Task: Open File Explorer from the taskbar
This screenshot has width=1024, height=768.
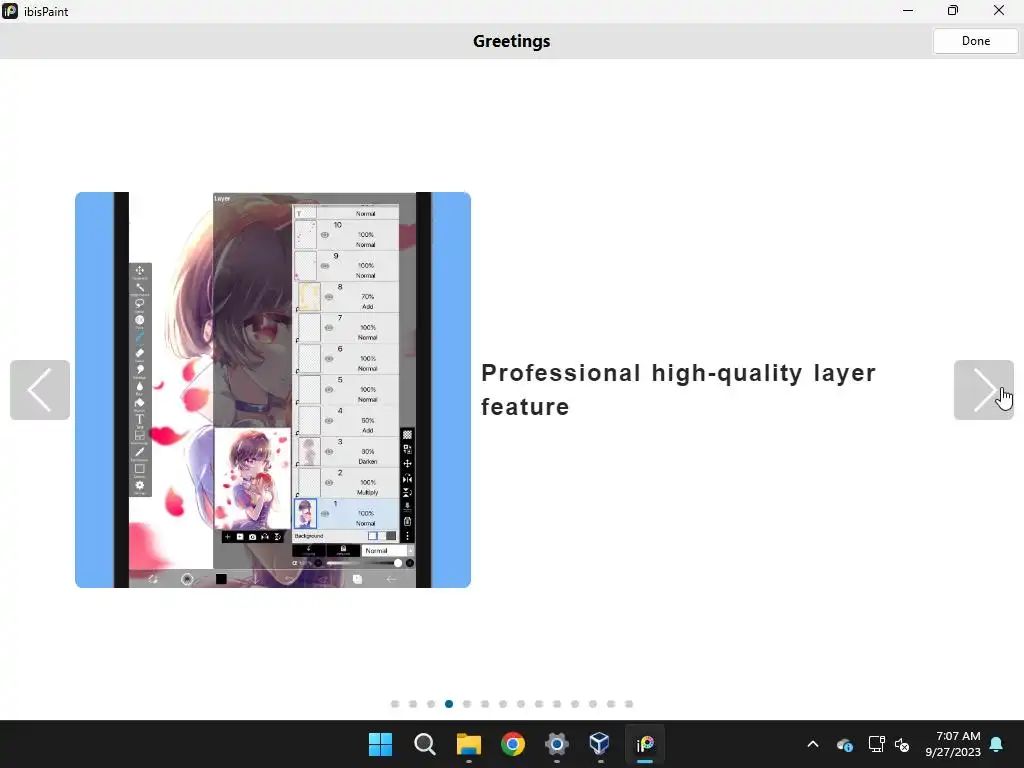Action: (468, 744)
